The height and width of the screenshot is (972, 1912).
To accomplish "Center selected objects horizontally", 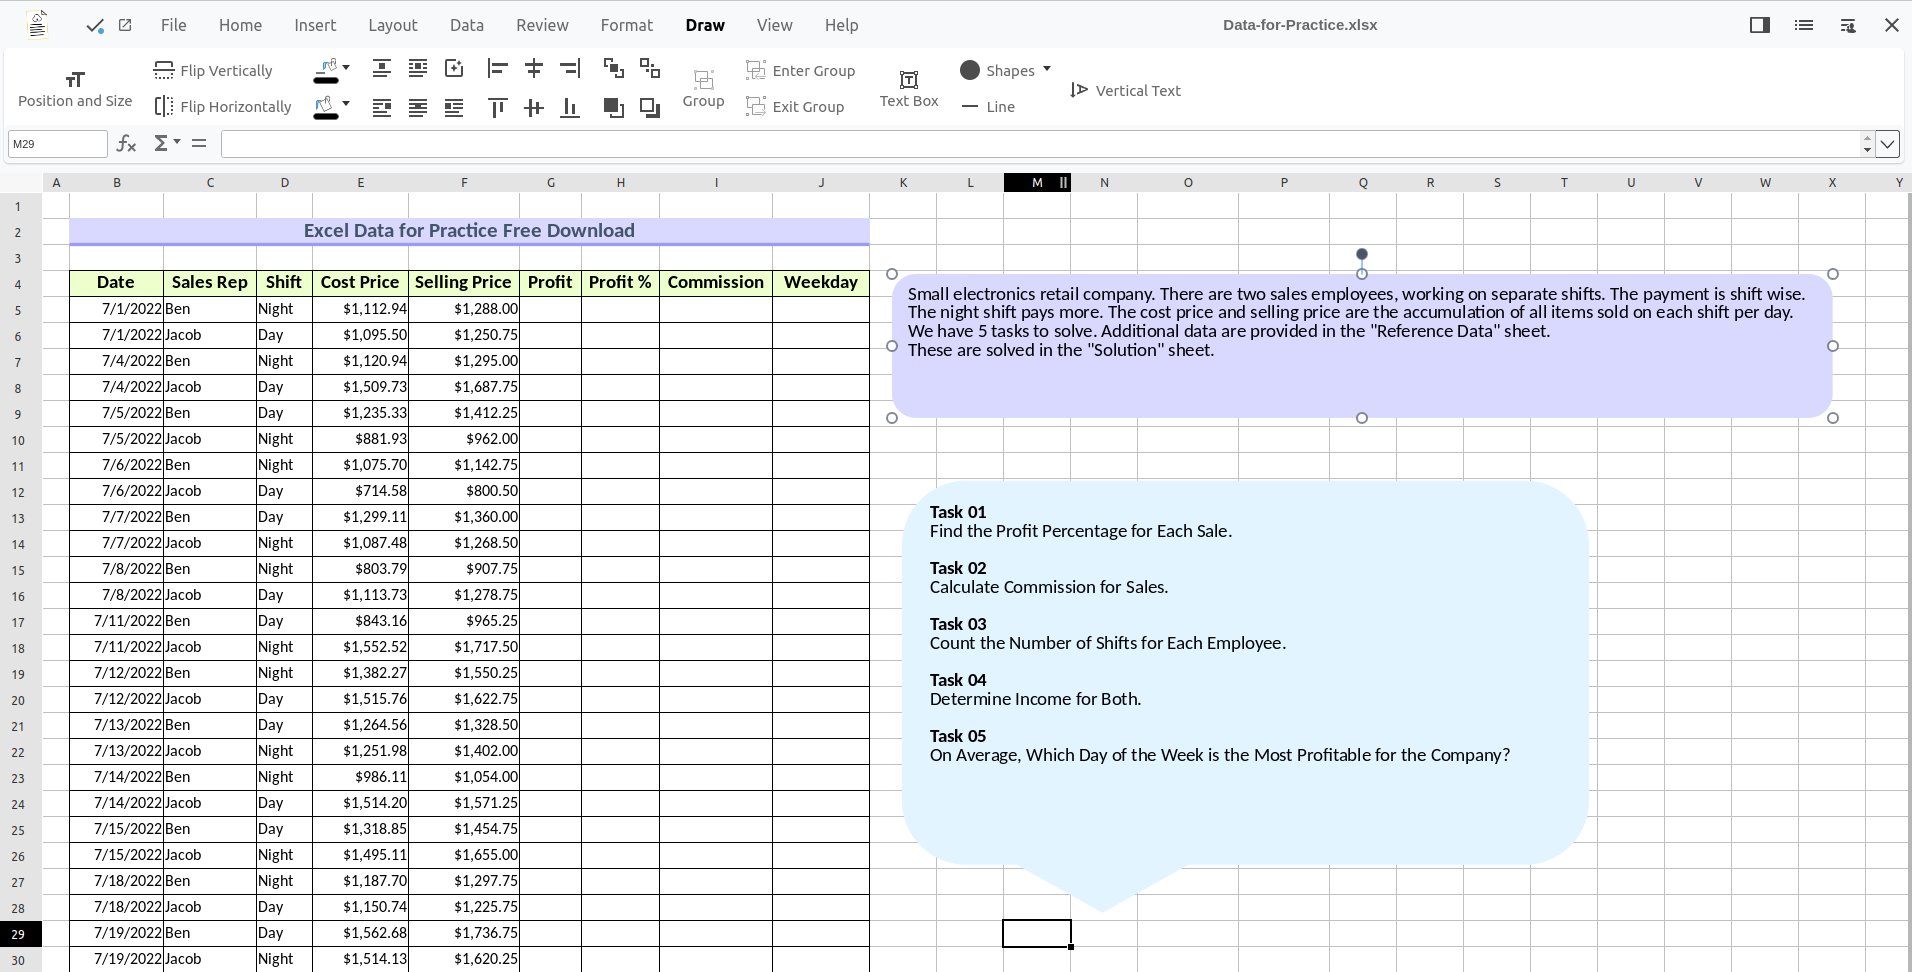I will pyautogui.click(x=534, y=68).
